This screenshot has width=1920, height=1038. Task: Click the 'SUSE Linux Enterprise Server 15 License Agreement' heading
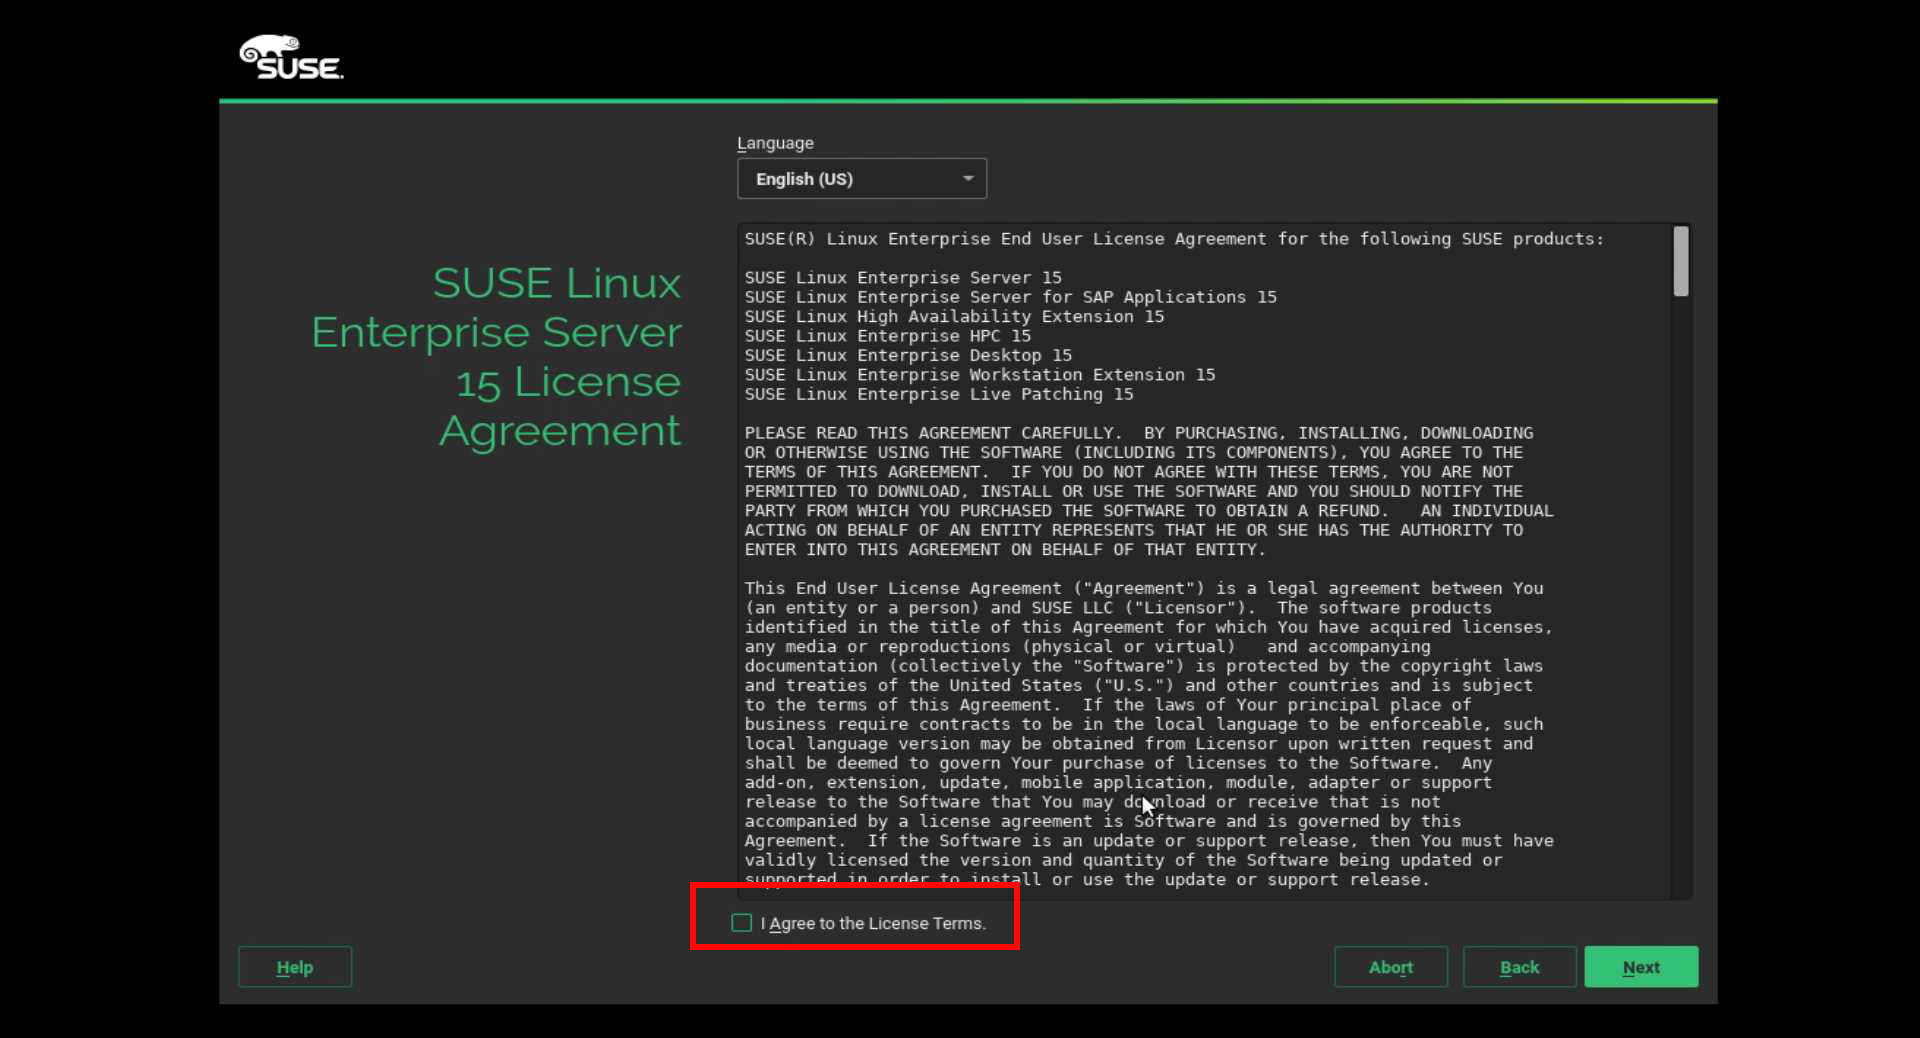click(x=496, y=357)
